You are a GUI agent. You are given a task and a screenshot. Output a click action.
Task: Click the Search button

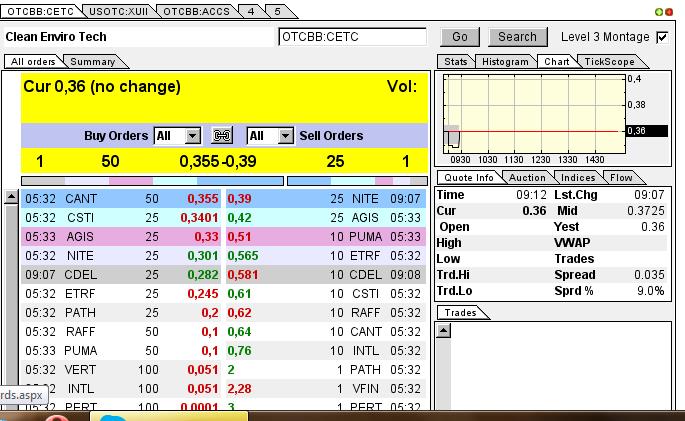pos(517,37)
